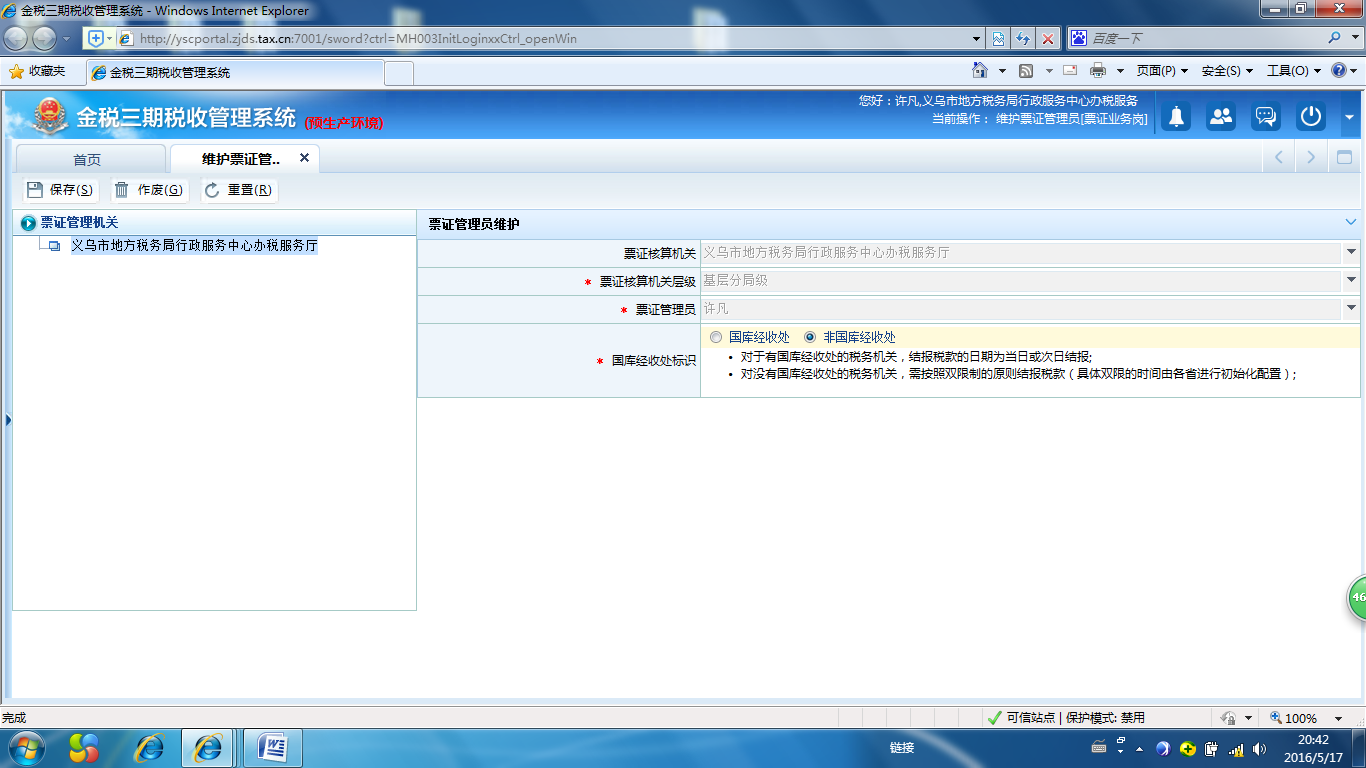Show hidden tray icons arrow
This screenshot has width=1366, height=768.
click(x=1139, y=749)
